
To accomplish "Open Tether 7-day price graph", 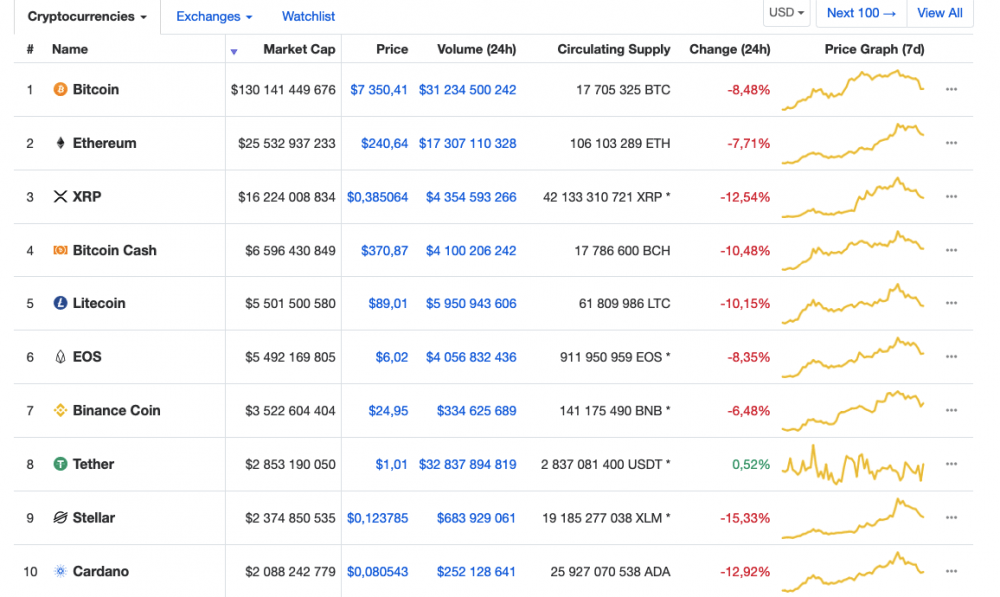I will click(853, 464).
